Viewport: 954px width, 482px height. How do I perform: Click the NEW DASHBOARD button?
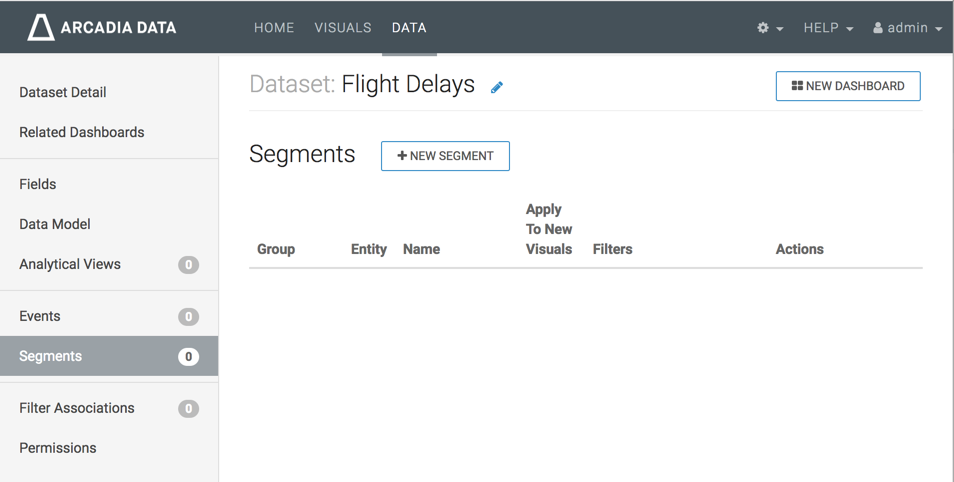point(848,86)
